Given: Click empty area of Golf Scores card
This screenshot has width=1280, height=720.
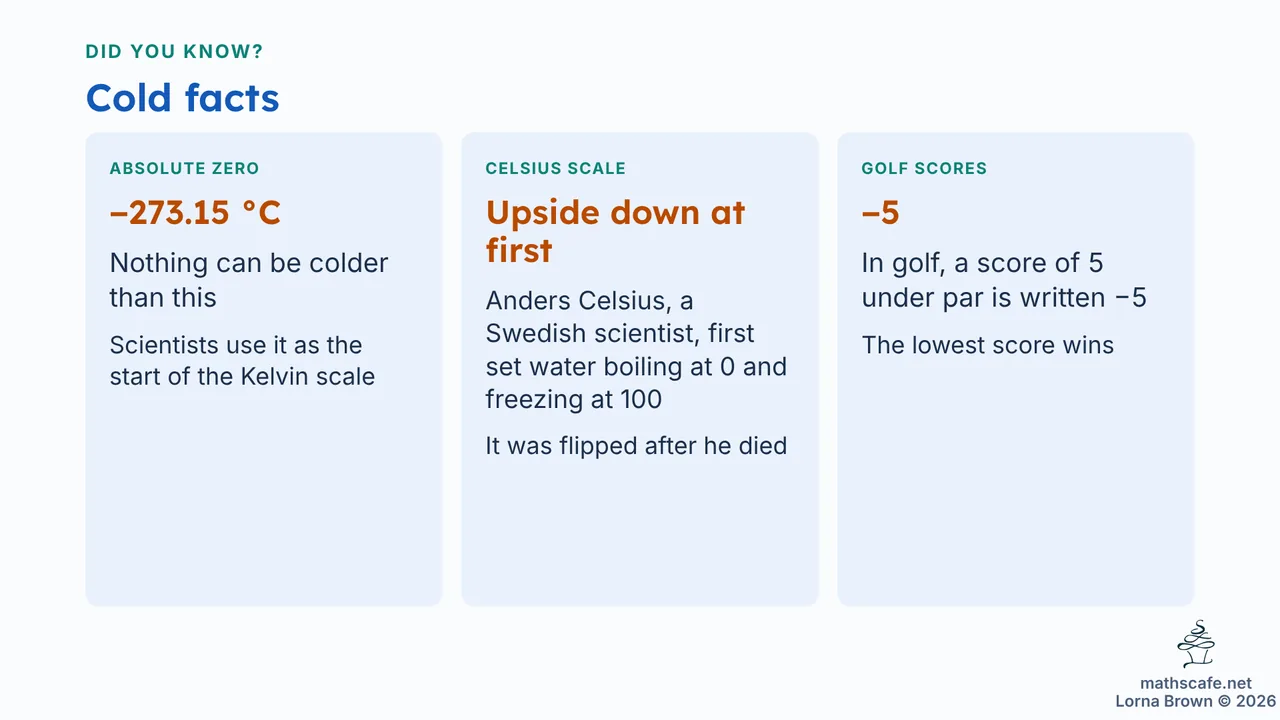Looking at the screenshot, I should 1015,480.
